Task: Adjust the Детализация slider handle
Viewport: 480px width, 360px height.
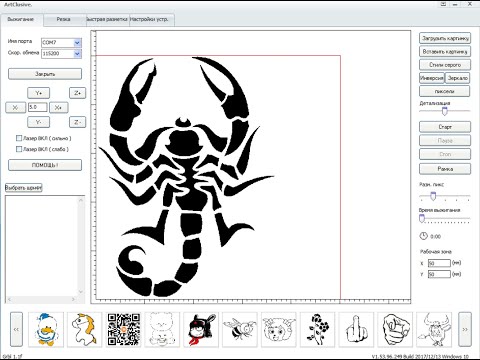Action: click(444, 112)
